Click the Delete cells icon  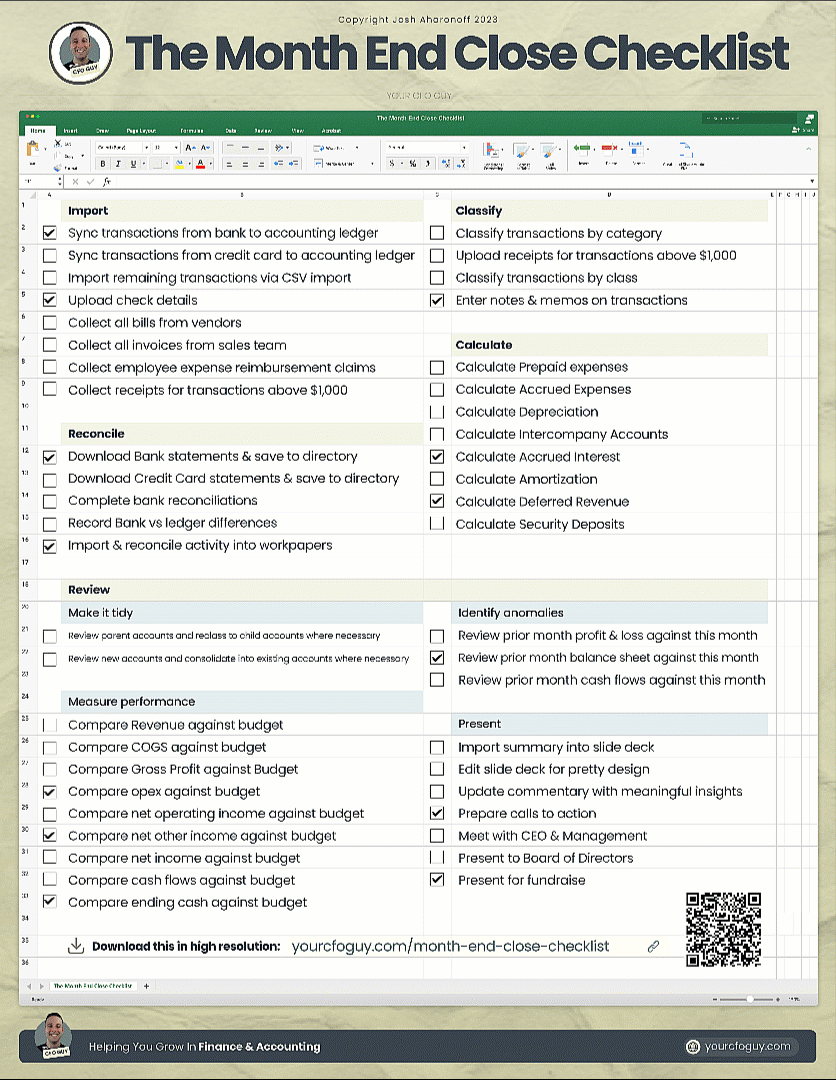(610, 148)
